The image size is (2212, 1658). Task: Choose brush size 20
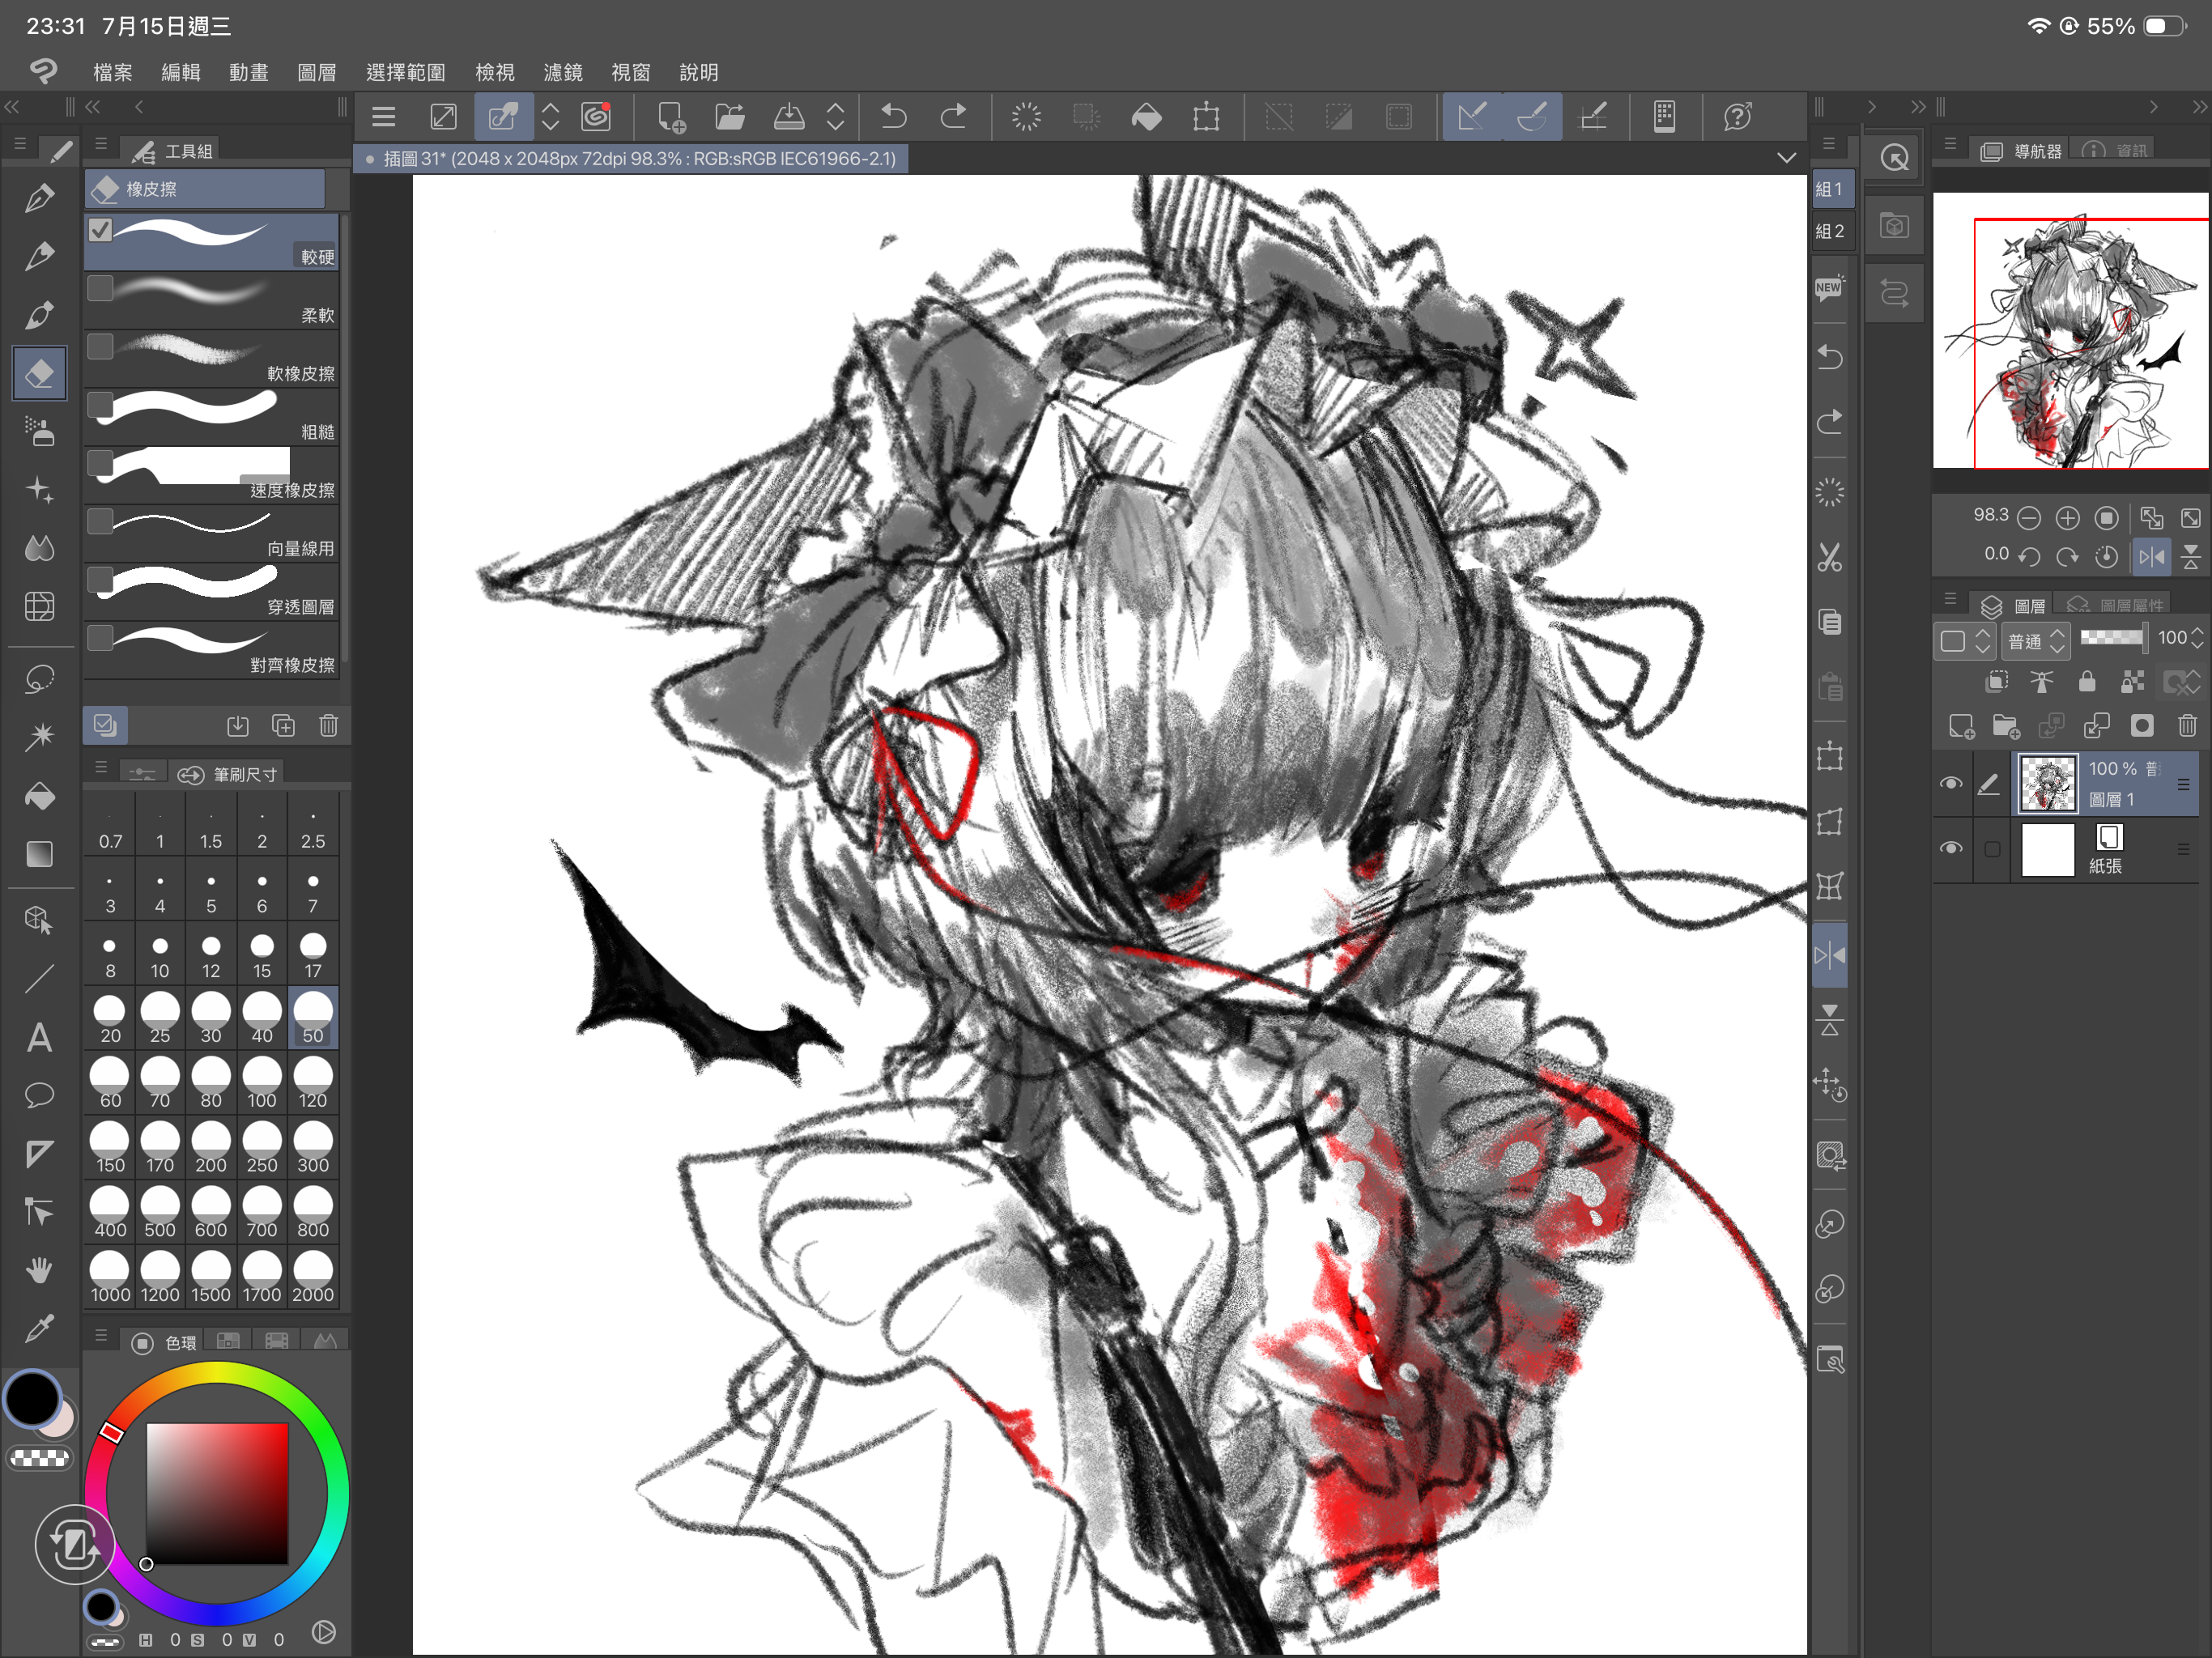(110, 1018)
